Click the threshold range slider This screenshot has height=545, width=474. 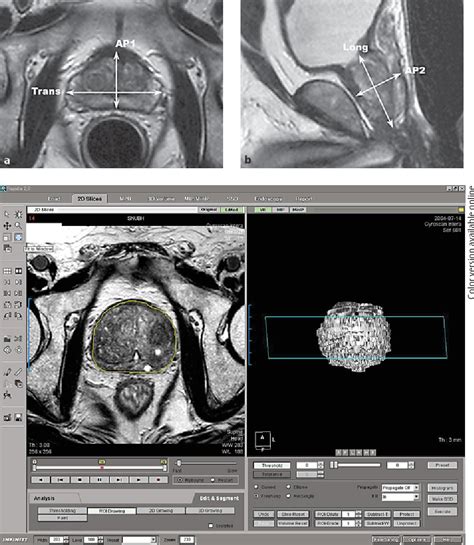click(355, 465)
